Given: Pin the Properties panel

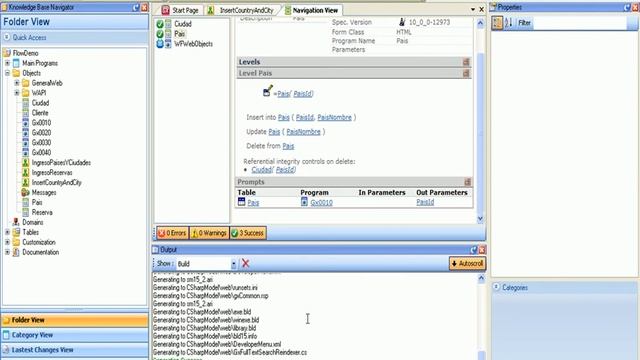Looking at the screenshot, I should coord(627,7).
